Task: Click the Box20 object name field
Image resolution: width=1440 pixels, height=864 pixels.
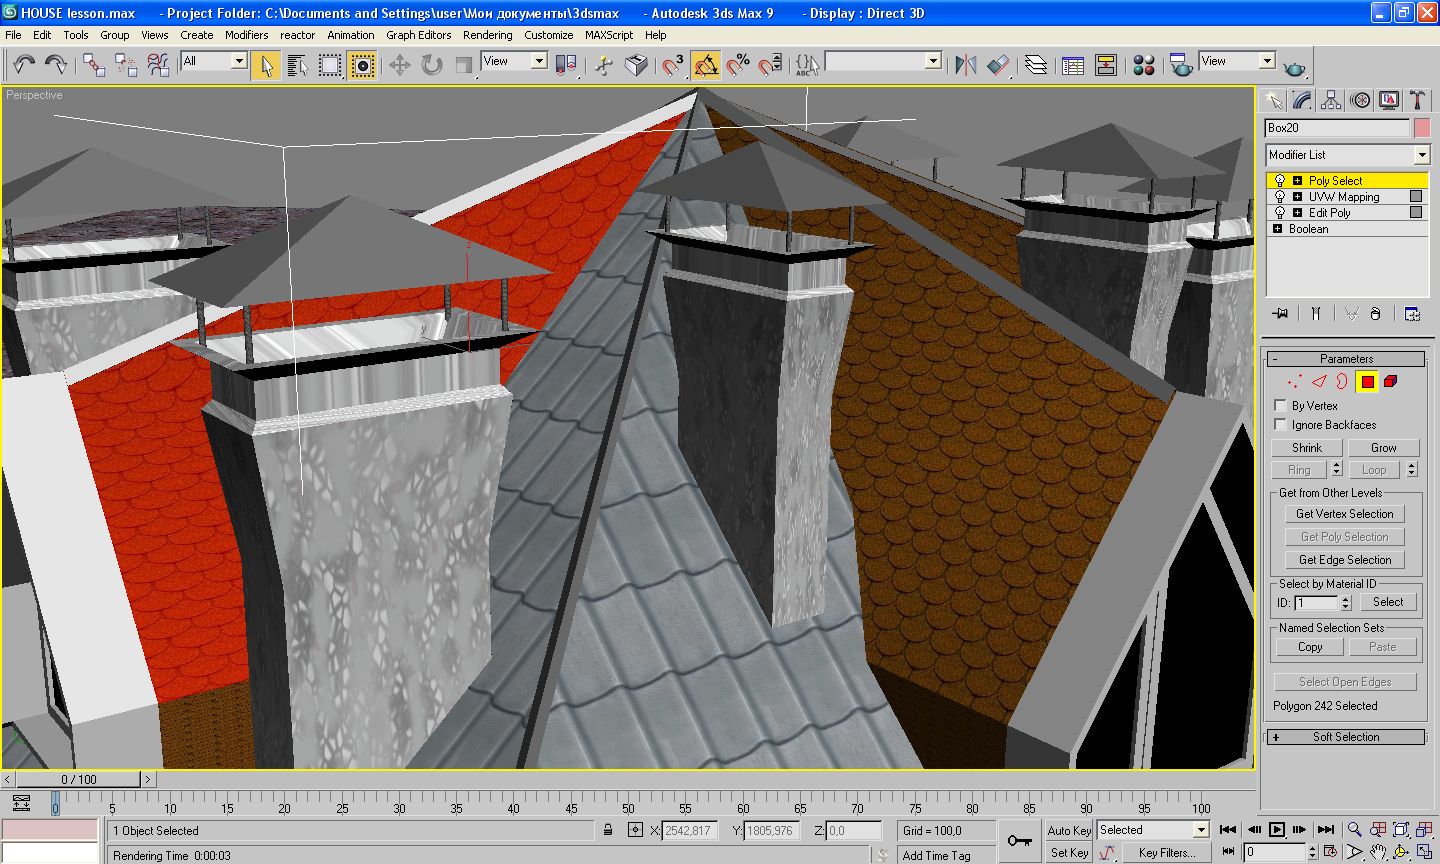Action: (1337, 128)
